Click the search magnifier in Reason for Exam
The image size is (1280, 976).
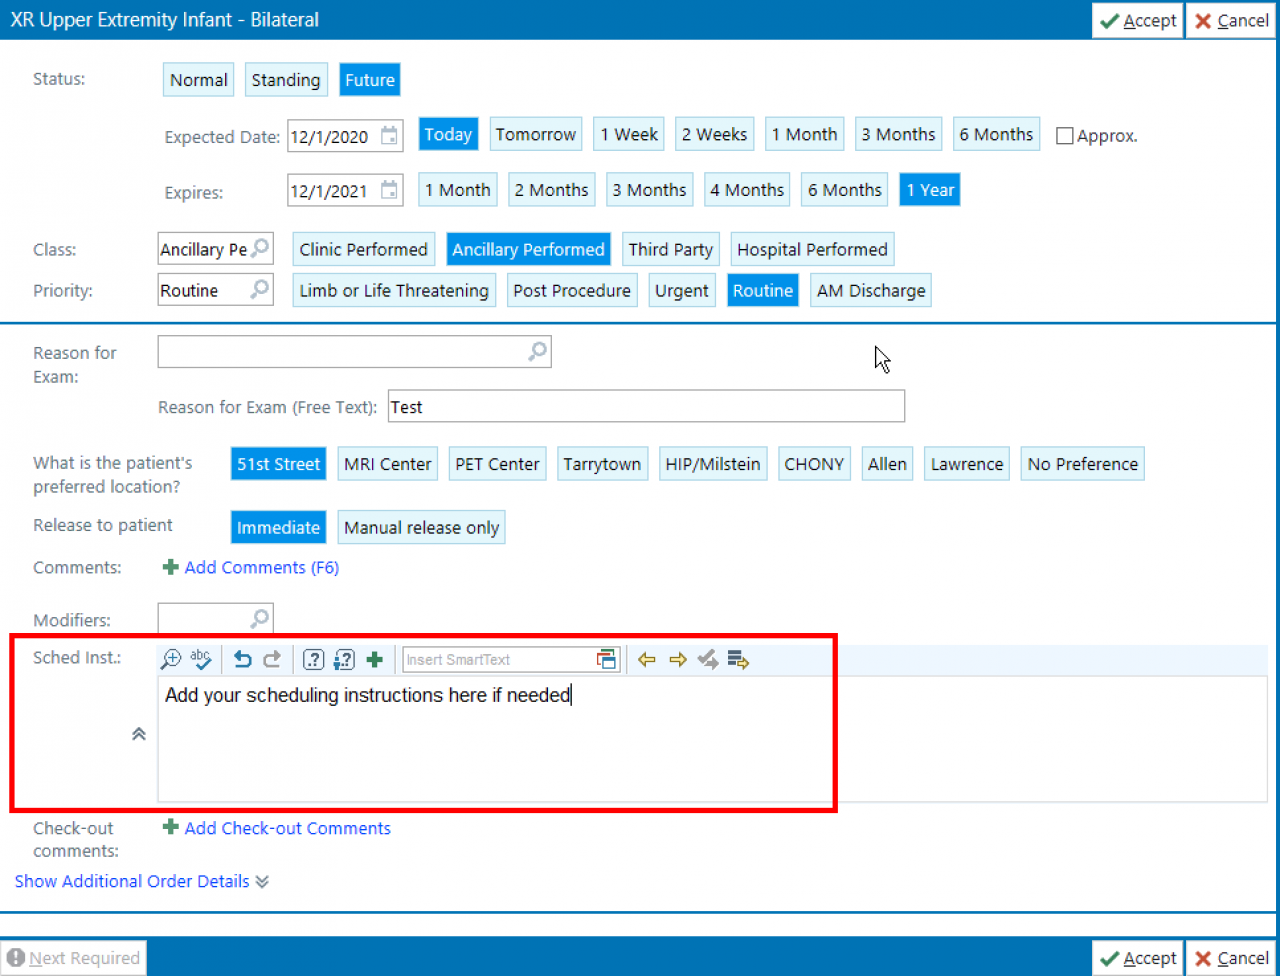coord(538,351)
